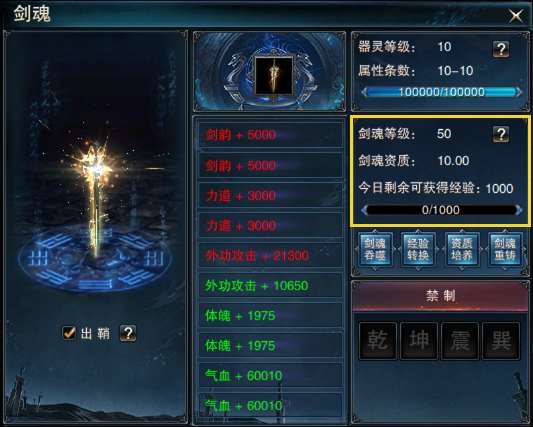The height and width of the screenshot is (427, 533).
Task: Select the 外功攻击 +10650 attribute row
Action: click(x=270, y=286)
